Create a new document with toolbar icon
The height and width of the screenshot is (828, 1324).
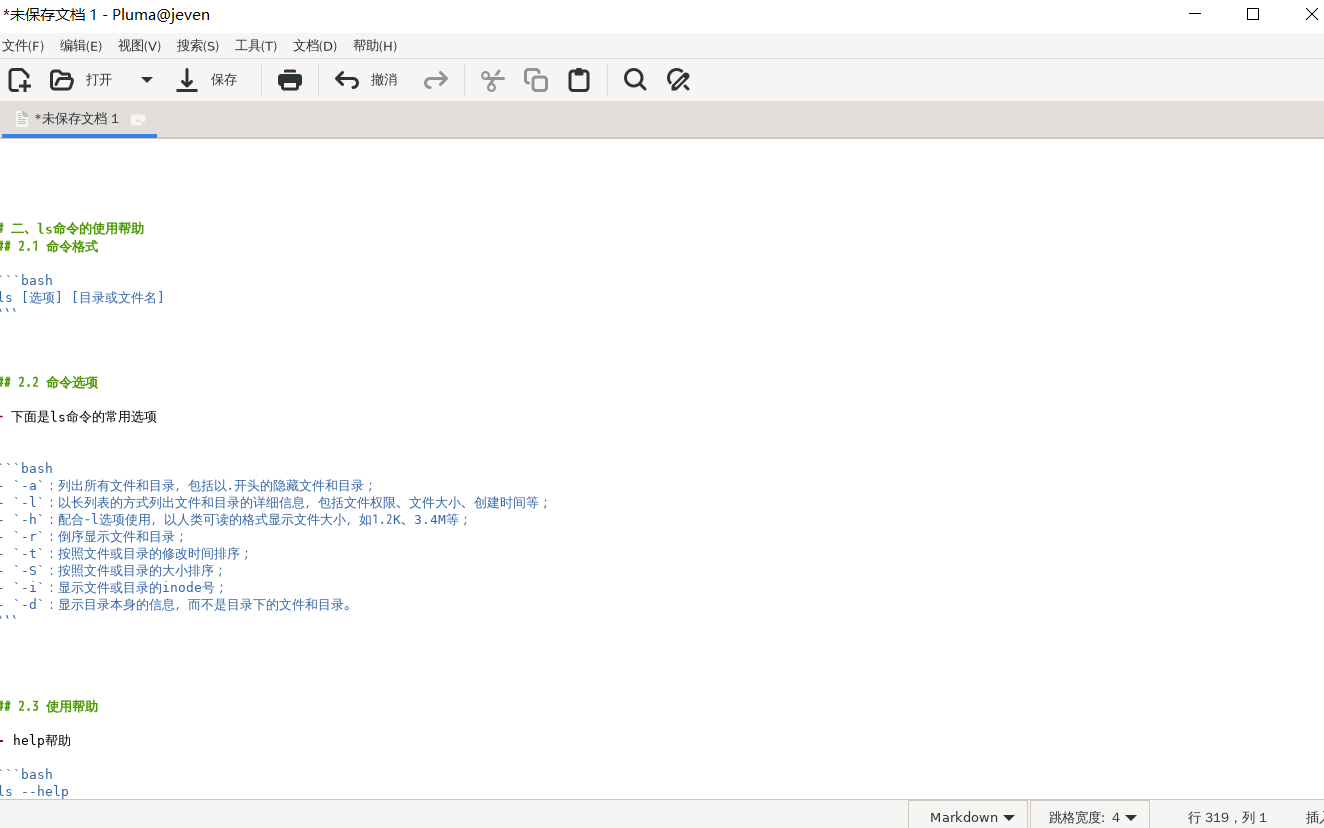(x=20, y=80)
